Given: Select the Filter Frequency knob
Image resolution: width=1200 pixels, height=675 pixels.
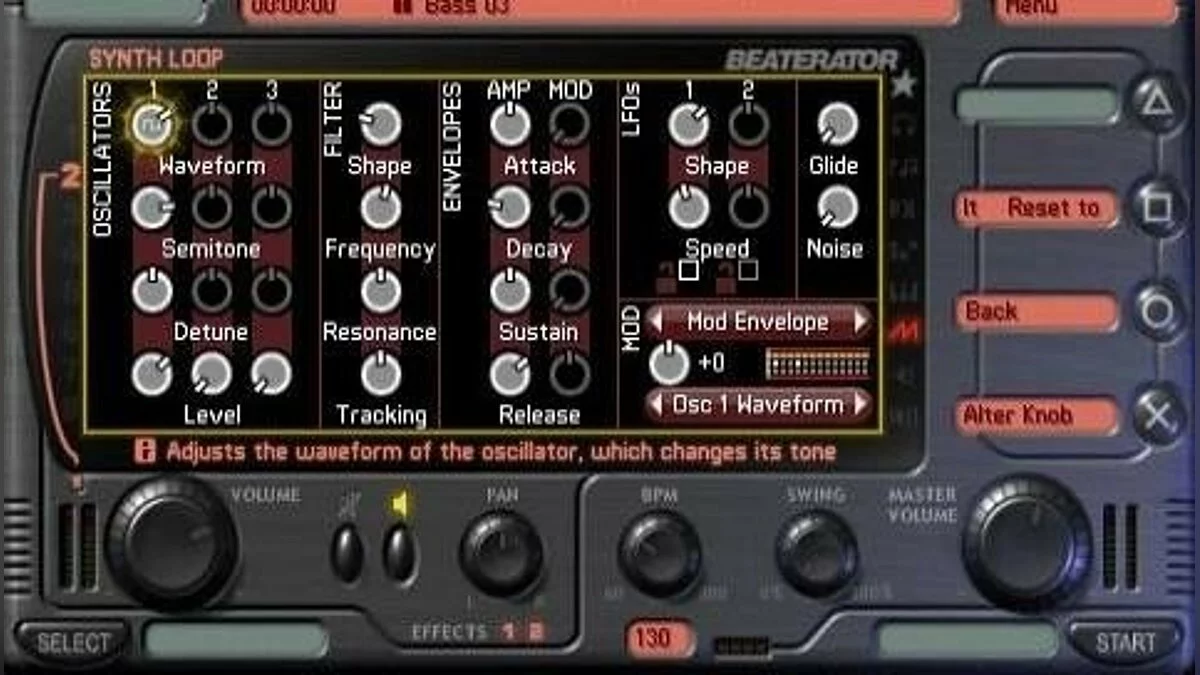Looking at the screenshot, I should [380, 207].
